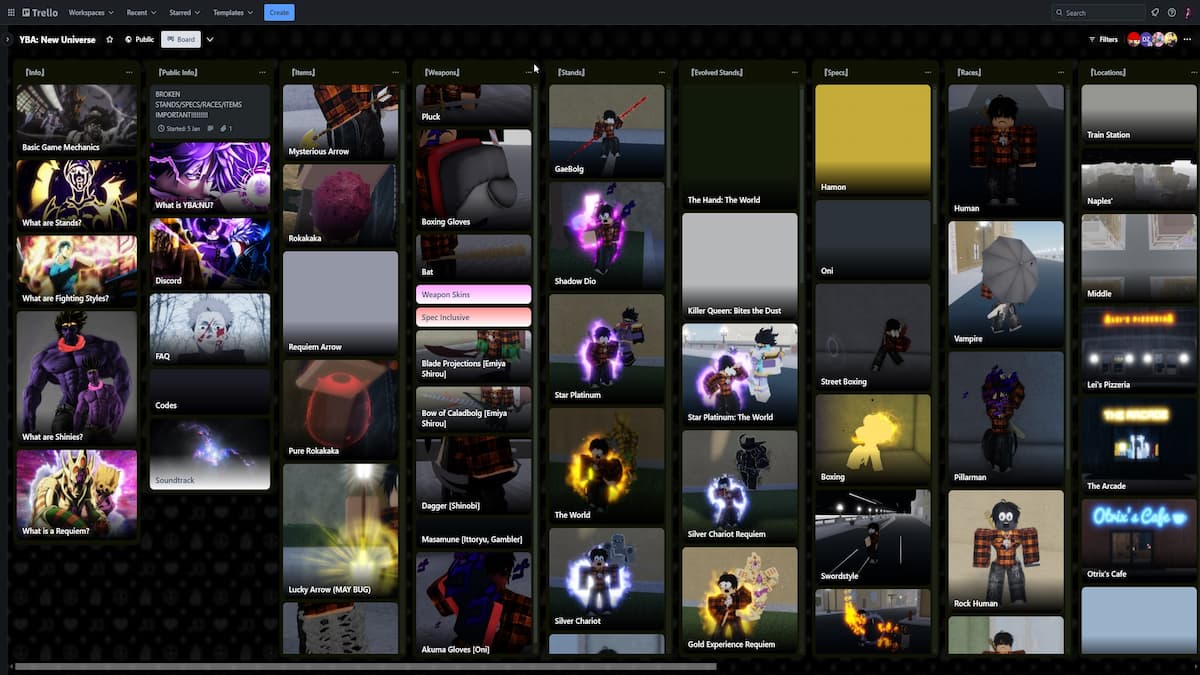This screenshot has height=675, width=1200.
Task: Open the notifications icon in the top bar
Action: 1155,13
